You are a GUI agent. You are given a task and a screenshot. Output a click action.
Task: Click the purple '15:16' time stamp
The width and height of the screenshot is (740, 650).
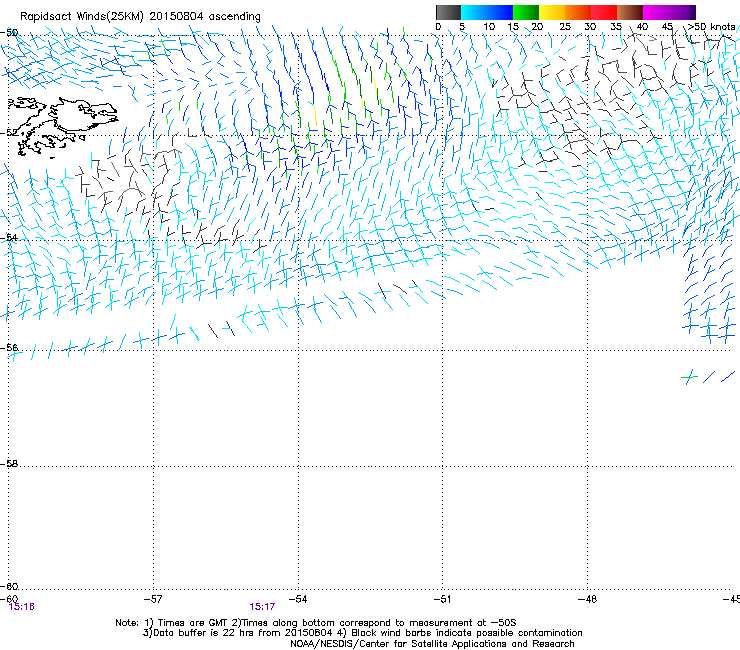[22, 607]
